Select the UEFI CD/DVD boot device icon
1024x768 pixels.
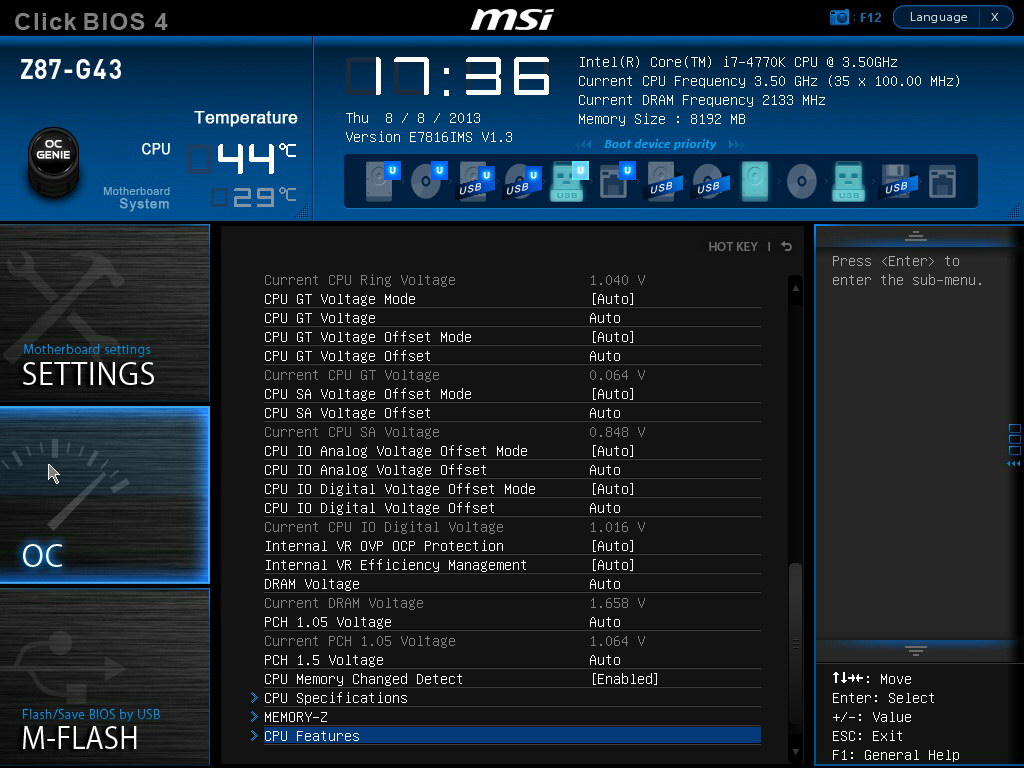point(428,181)
